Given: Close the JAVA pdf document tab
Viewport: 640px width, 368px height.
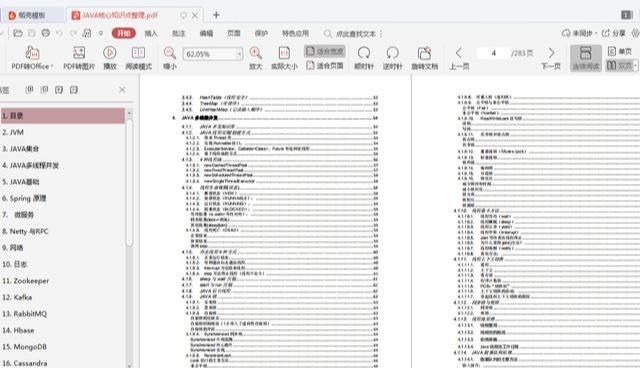Looking at the screenshot, I should tap(195, 15).
